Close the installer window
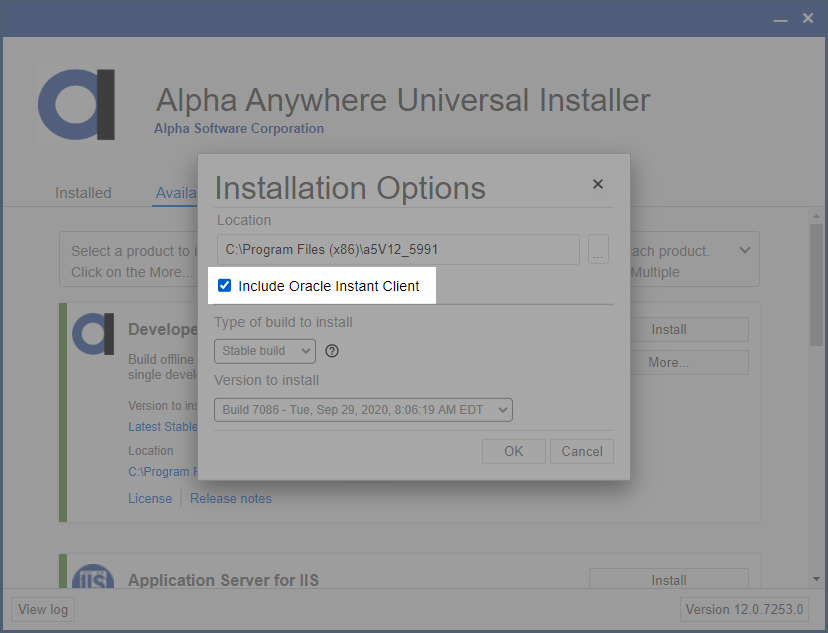Image resolution: width=828 pixels, height=633 pixels. pos(808,18)
